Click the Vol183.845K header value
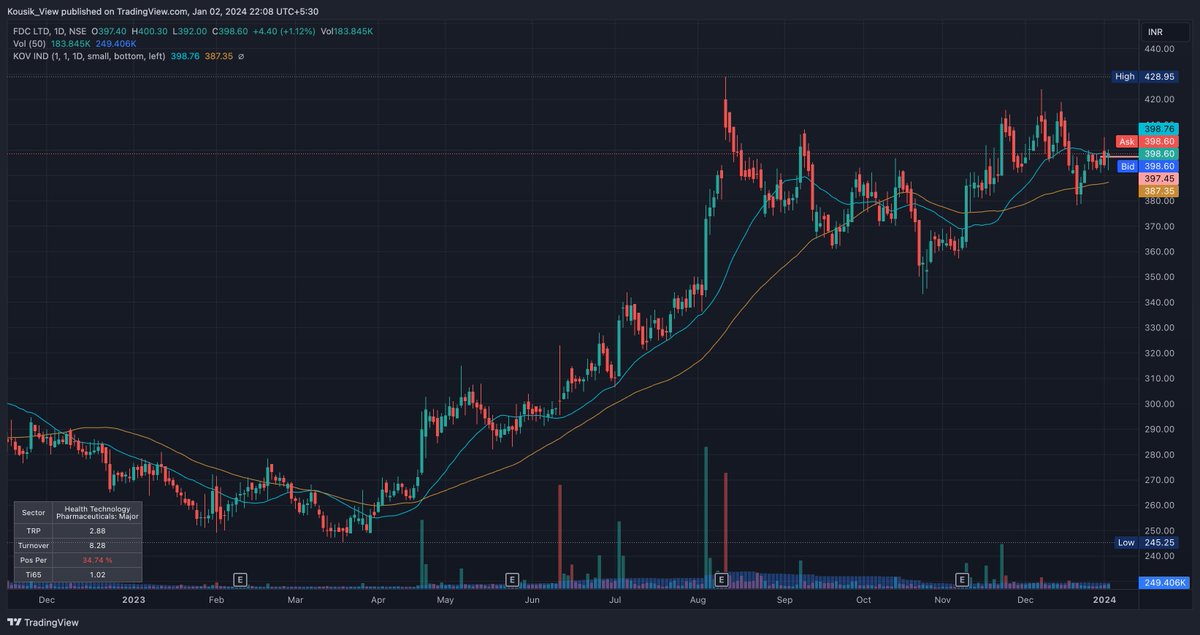The height and width of the screenshot is (635, 1200). point(346,32)
